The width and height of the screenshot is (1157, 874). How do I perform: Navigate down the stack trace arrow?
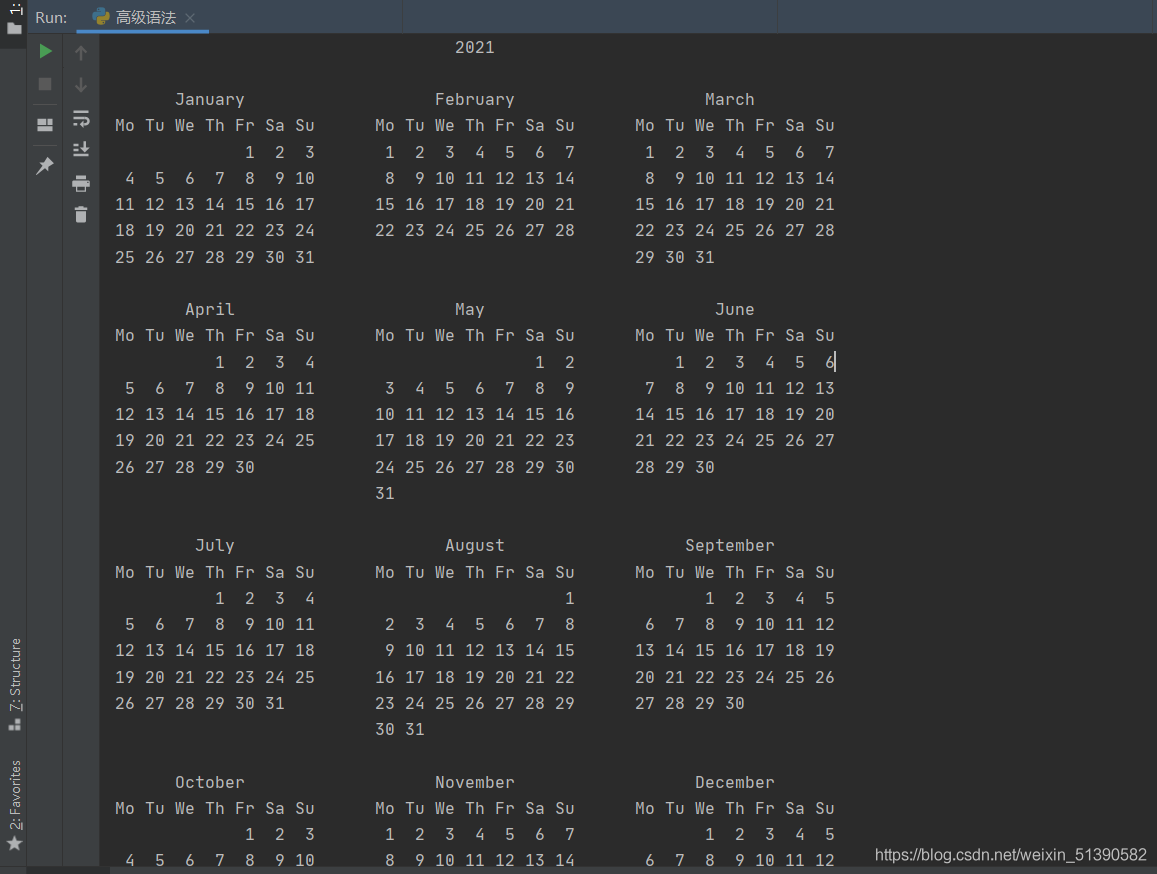(81, 85)
